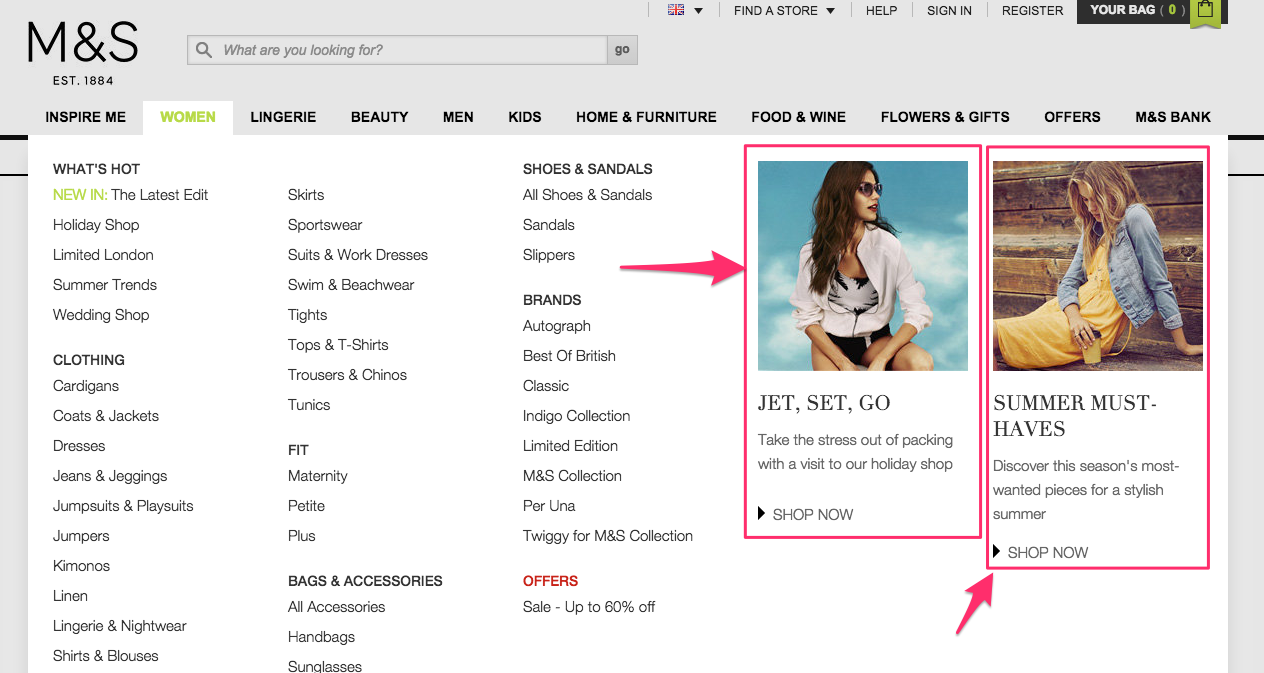Open the shopping bag icon
Viewport: 1264px width, 673px height.
[x=1206, y=12]
